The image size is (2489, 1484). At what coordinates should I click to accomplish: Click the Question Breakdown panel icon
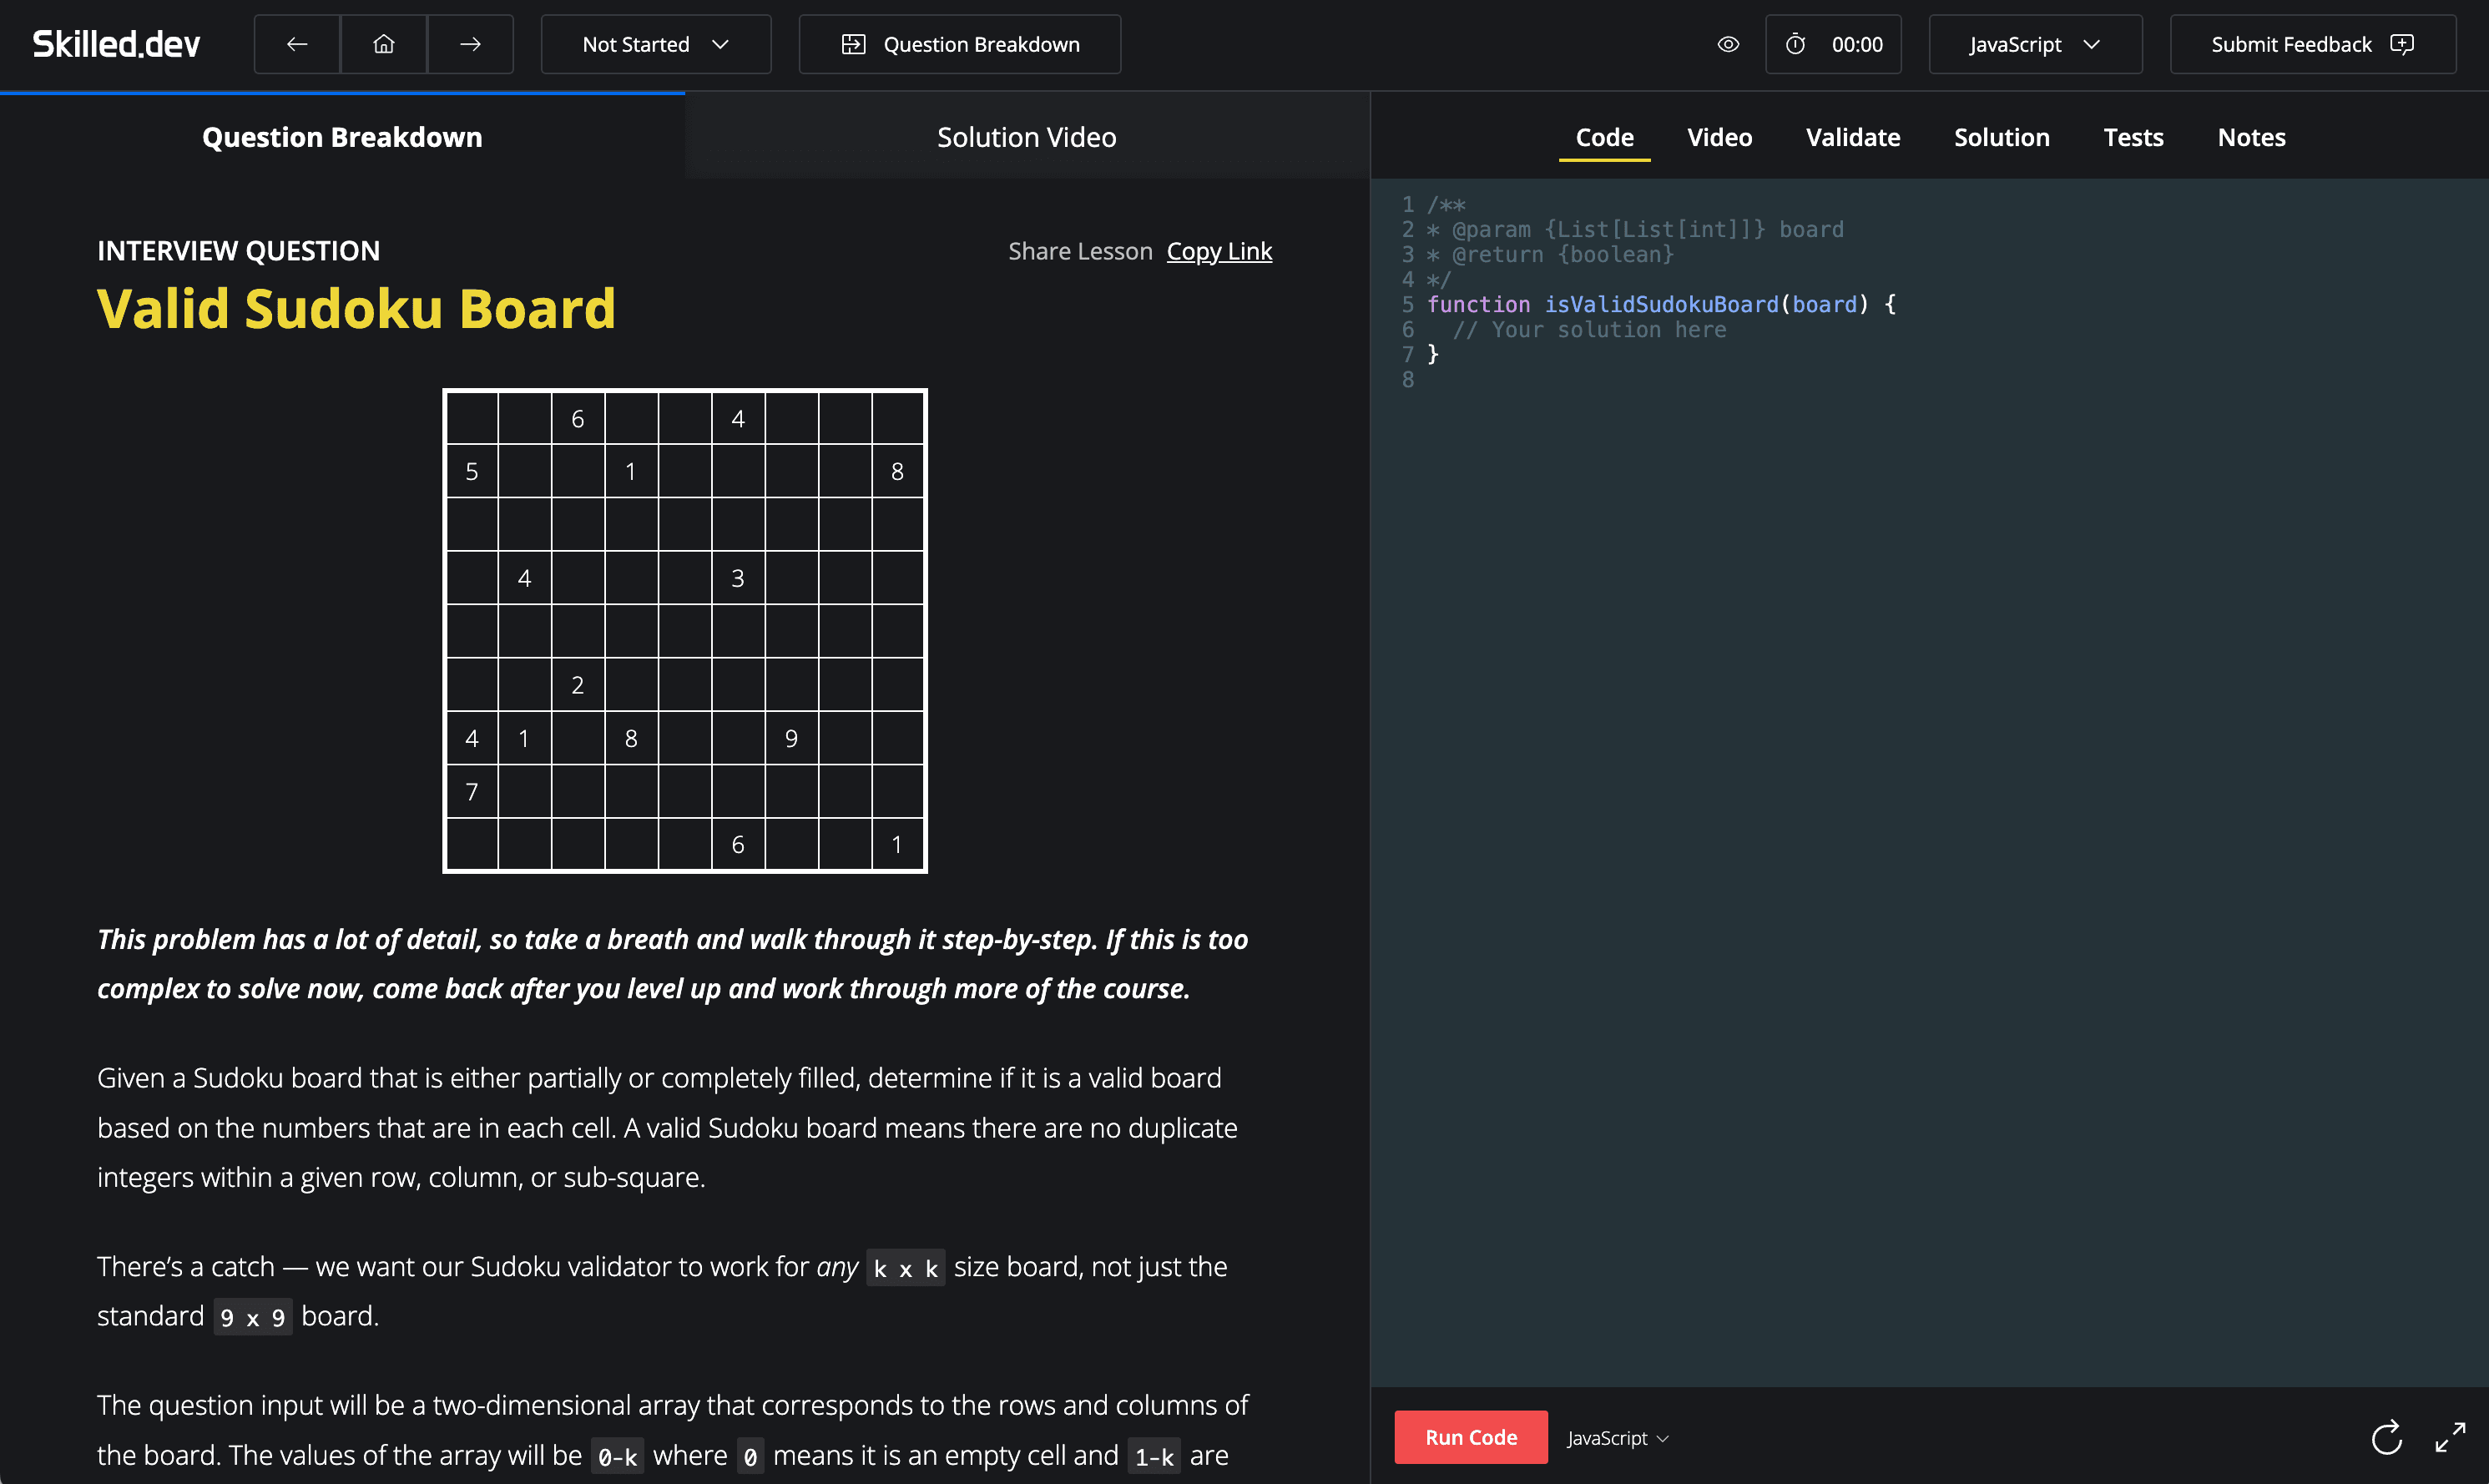(855, 44)
